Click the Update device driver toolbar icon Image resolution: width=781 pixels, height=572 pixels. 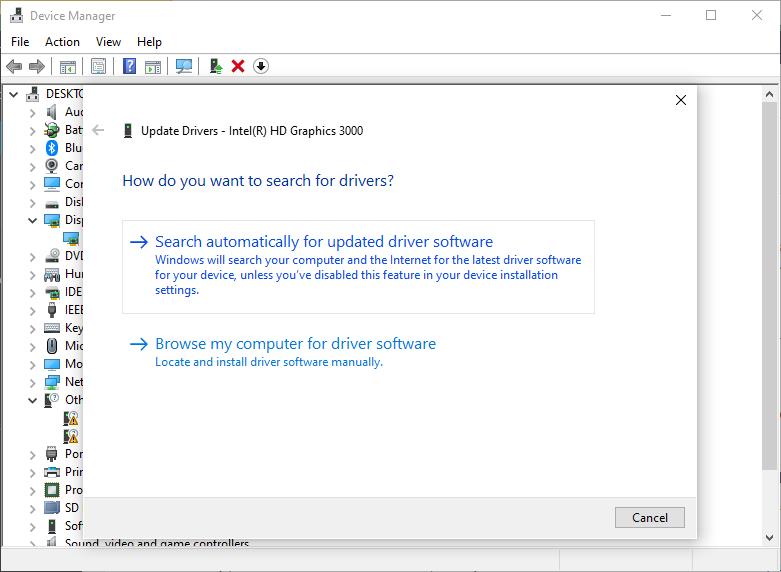pos(216,66)
